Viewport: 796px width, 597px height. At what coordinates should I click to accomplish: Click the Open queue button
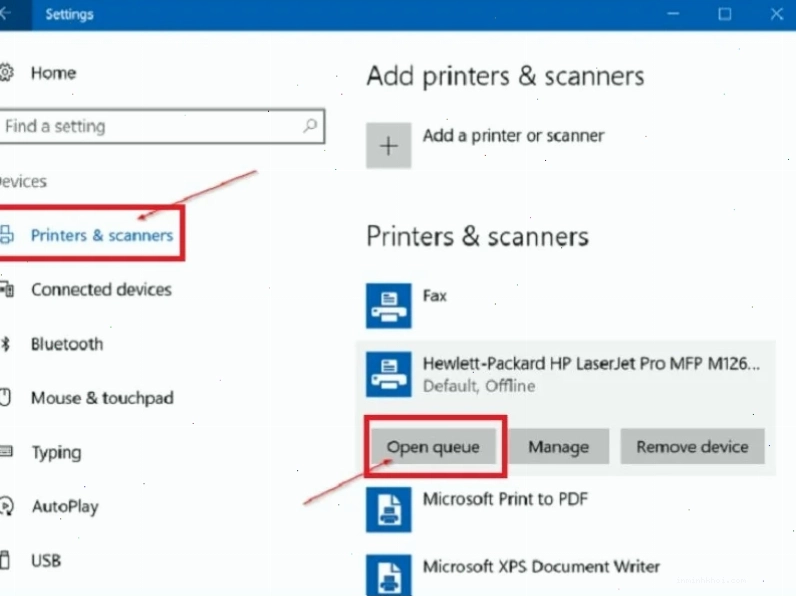click(x=433, y=446)
